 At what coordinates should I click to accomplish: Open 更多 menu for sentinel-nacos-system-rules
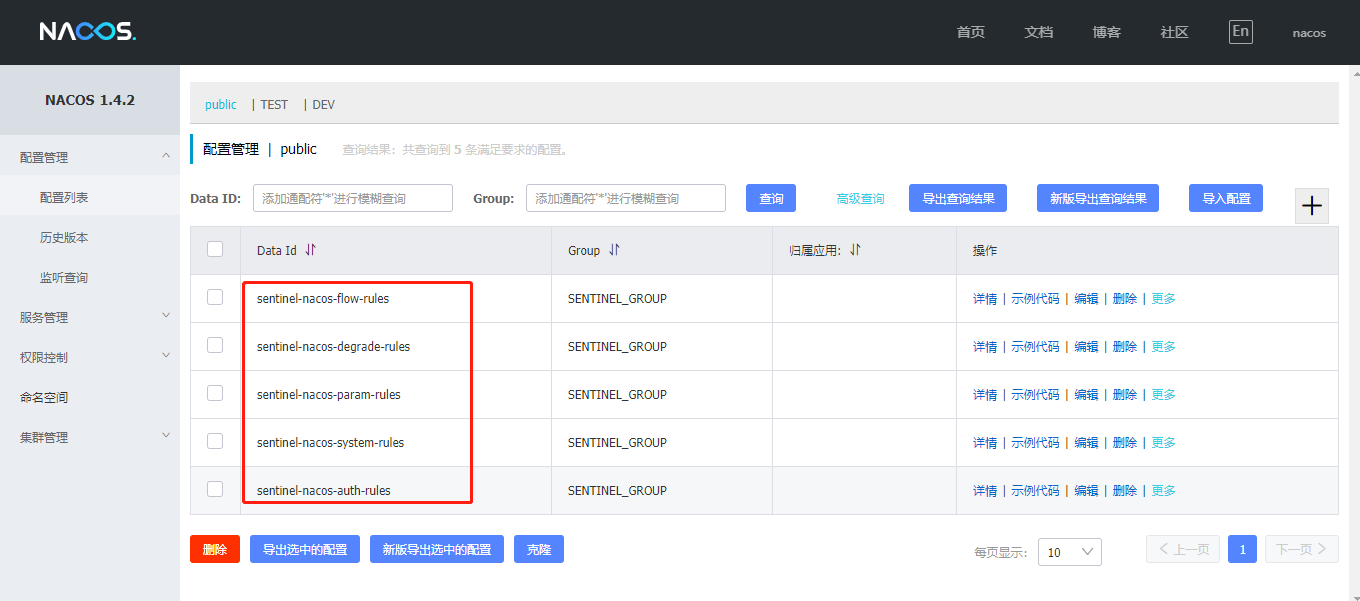pos(1163,442)
